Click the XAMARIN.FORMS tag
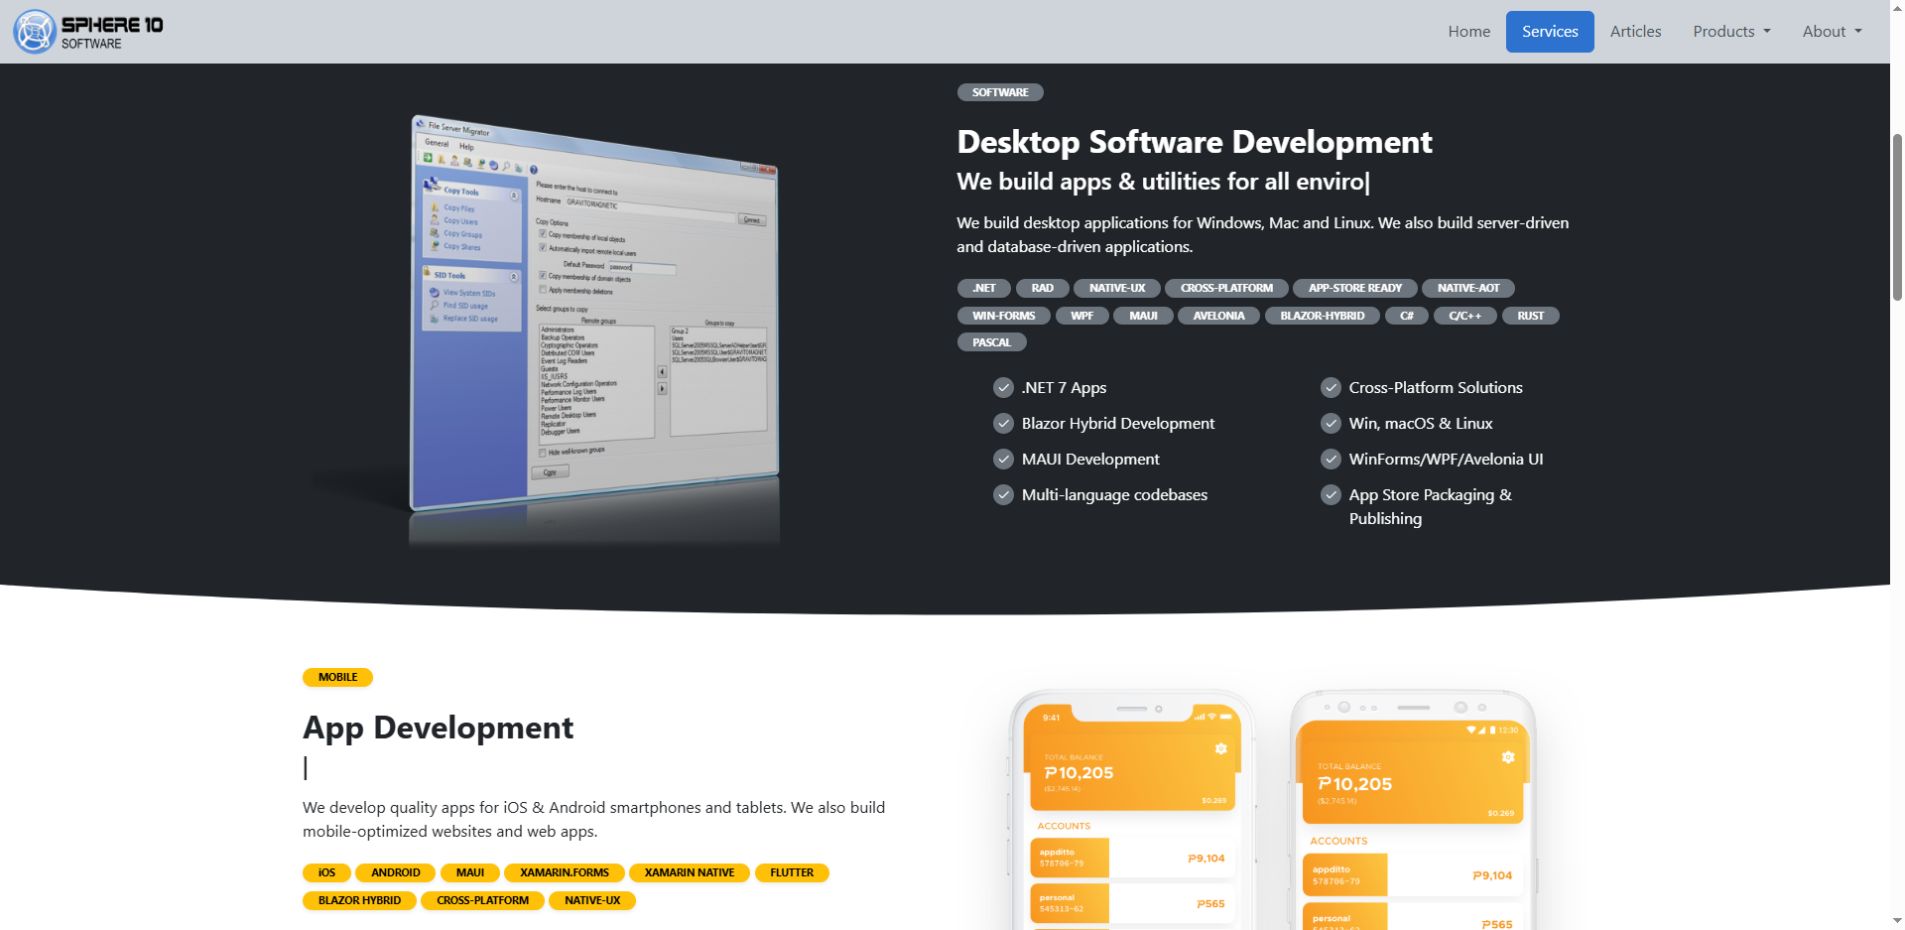The image size is (1905, 930). click(564, 873)
